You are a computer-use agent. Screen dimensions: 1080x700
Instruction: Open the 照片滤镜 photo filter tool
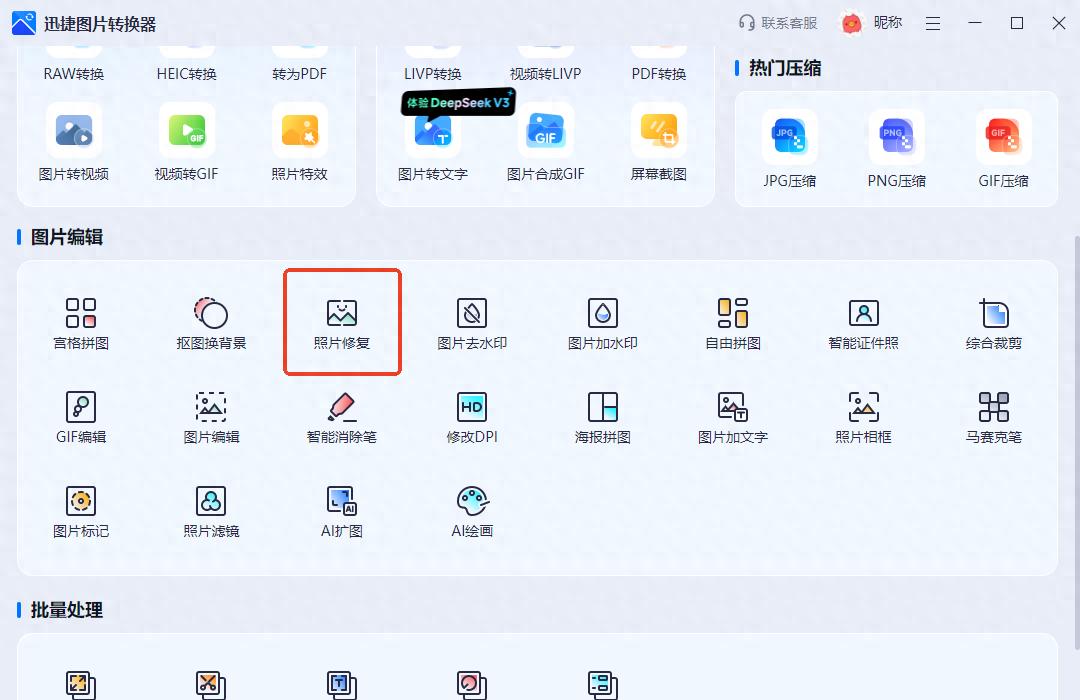tap(211, 509)
